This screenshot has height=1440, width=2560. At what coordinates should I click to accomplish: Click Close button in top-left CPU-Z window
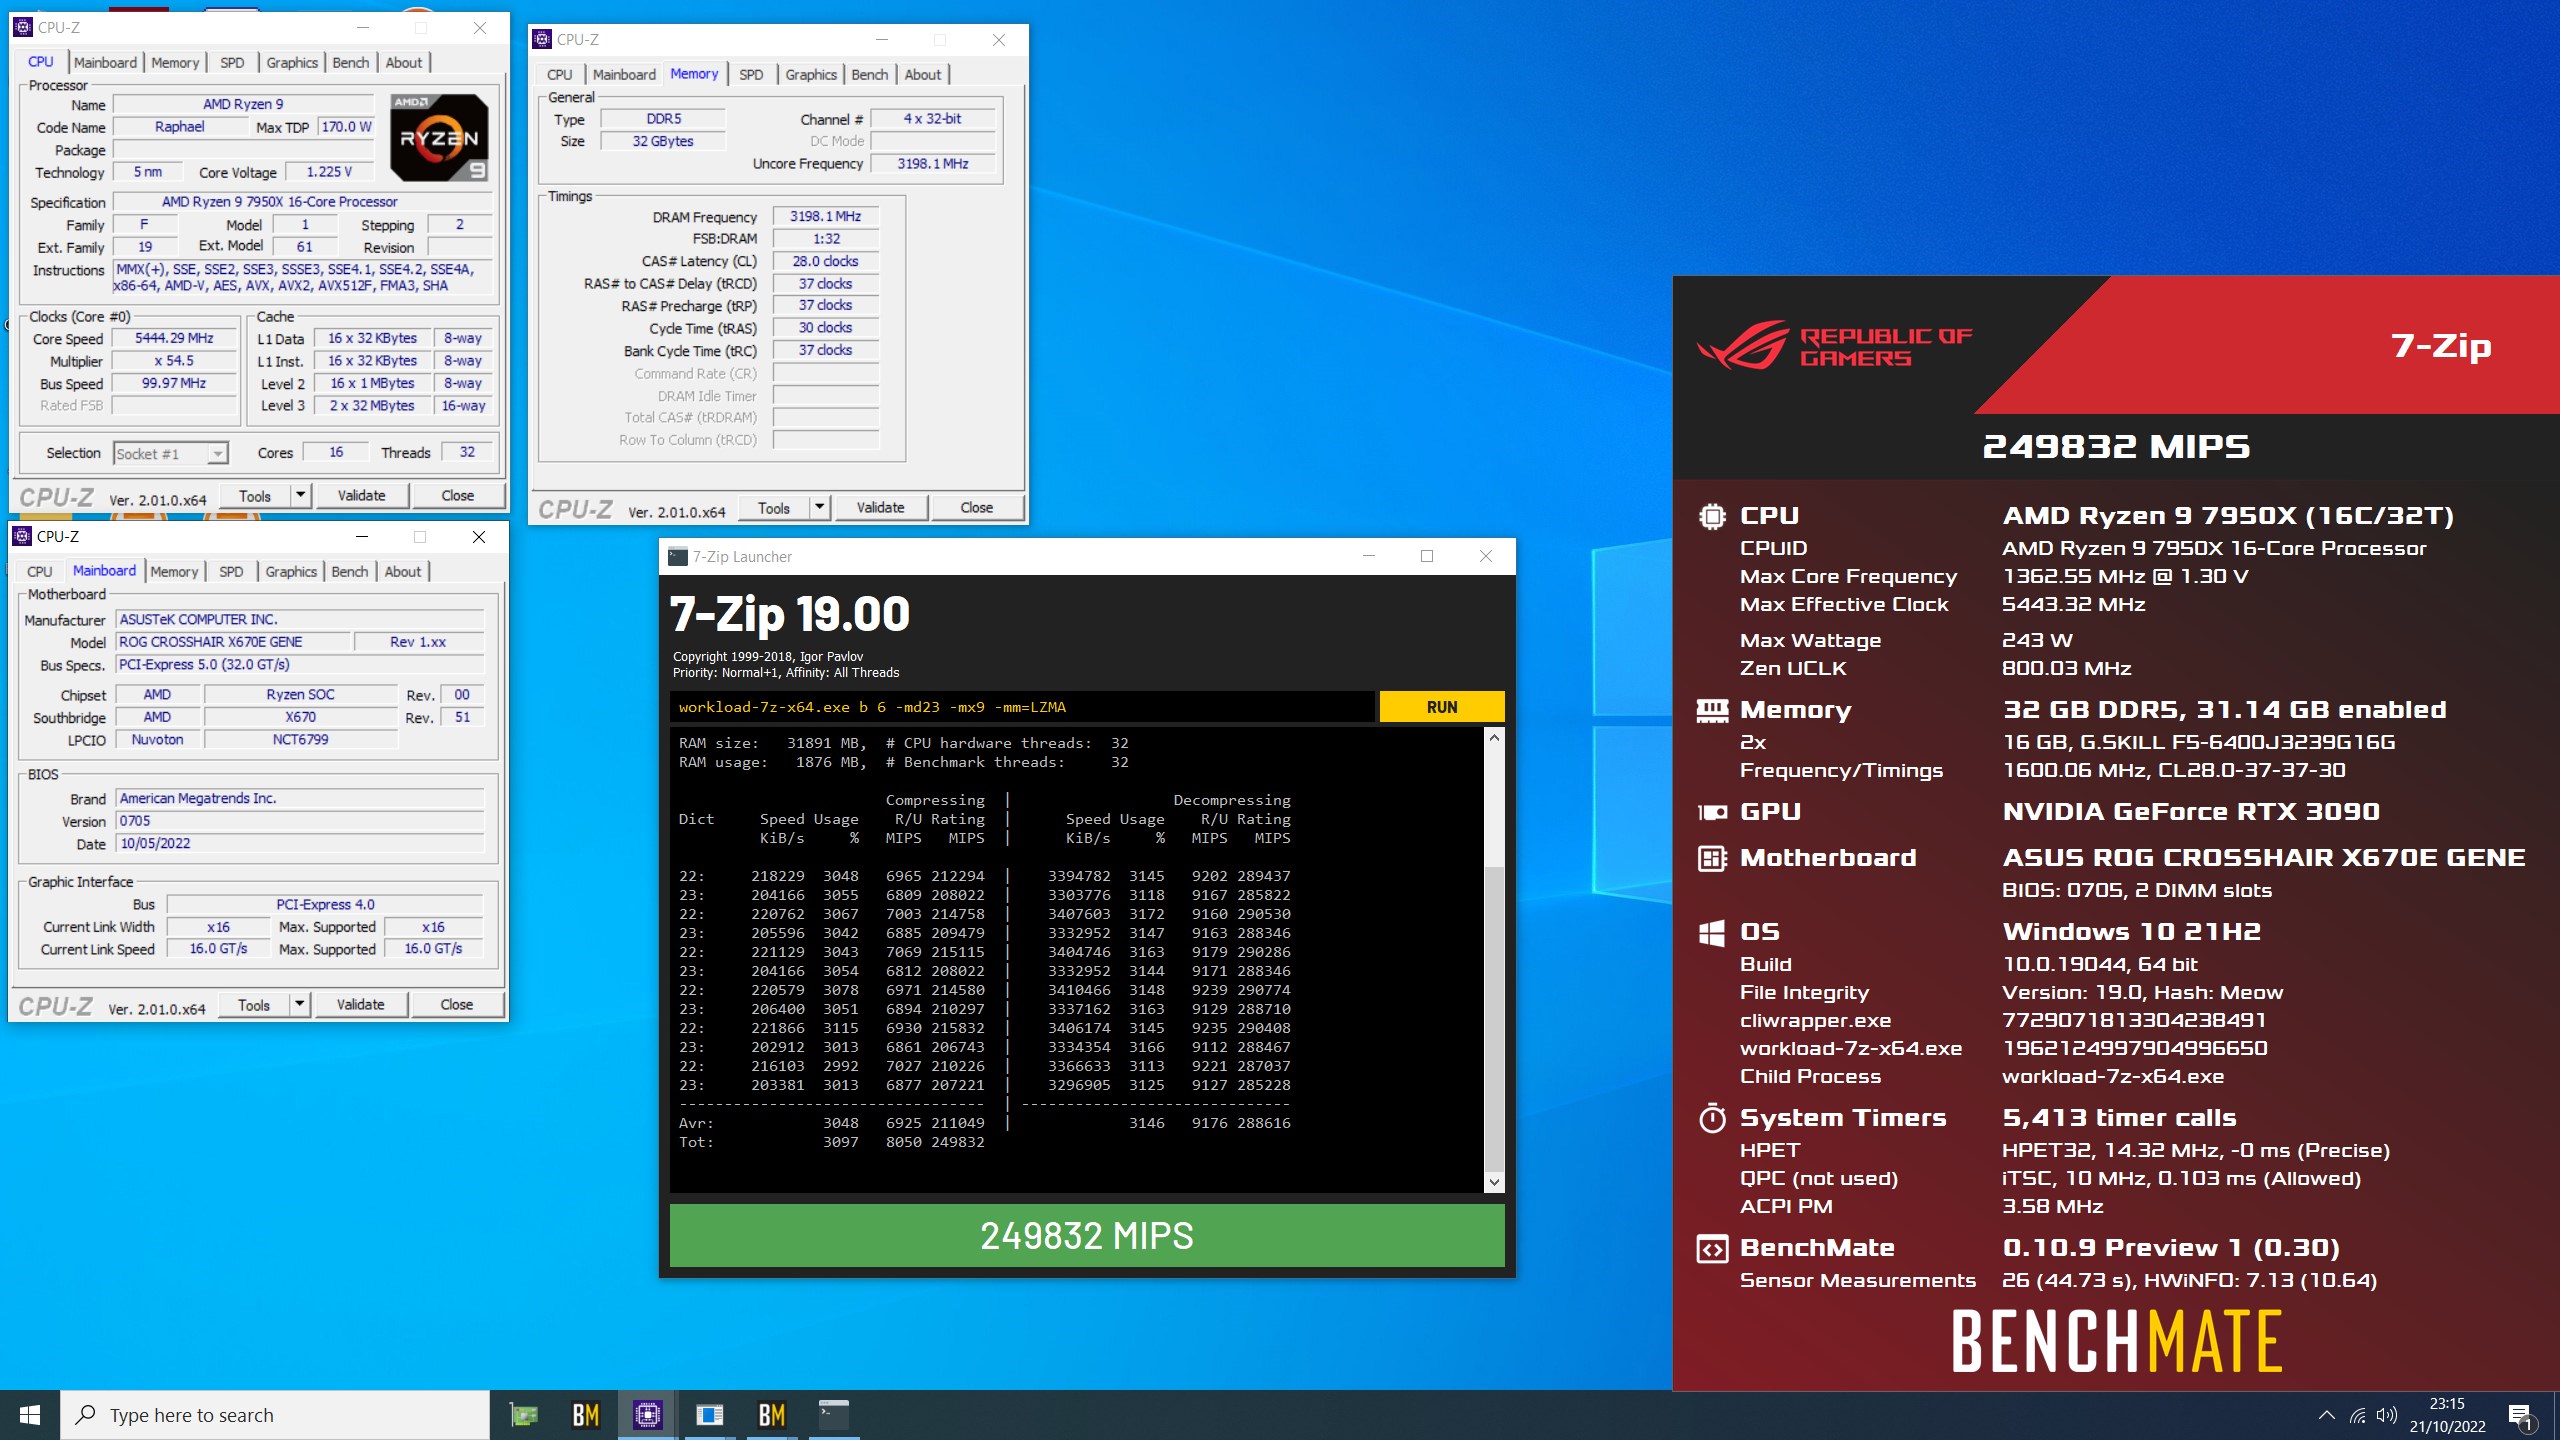coord(458,496)
